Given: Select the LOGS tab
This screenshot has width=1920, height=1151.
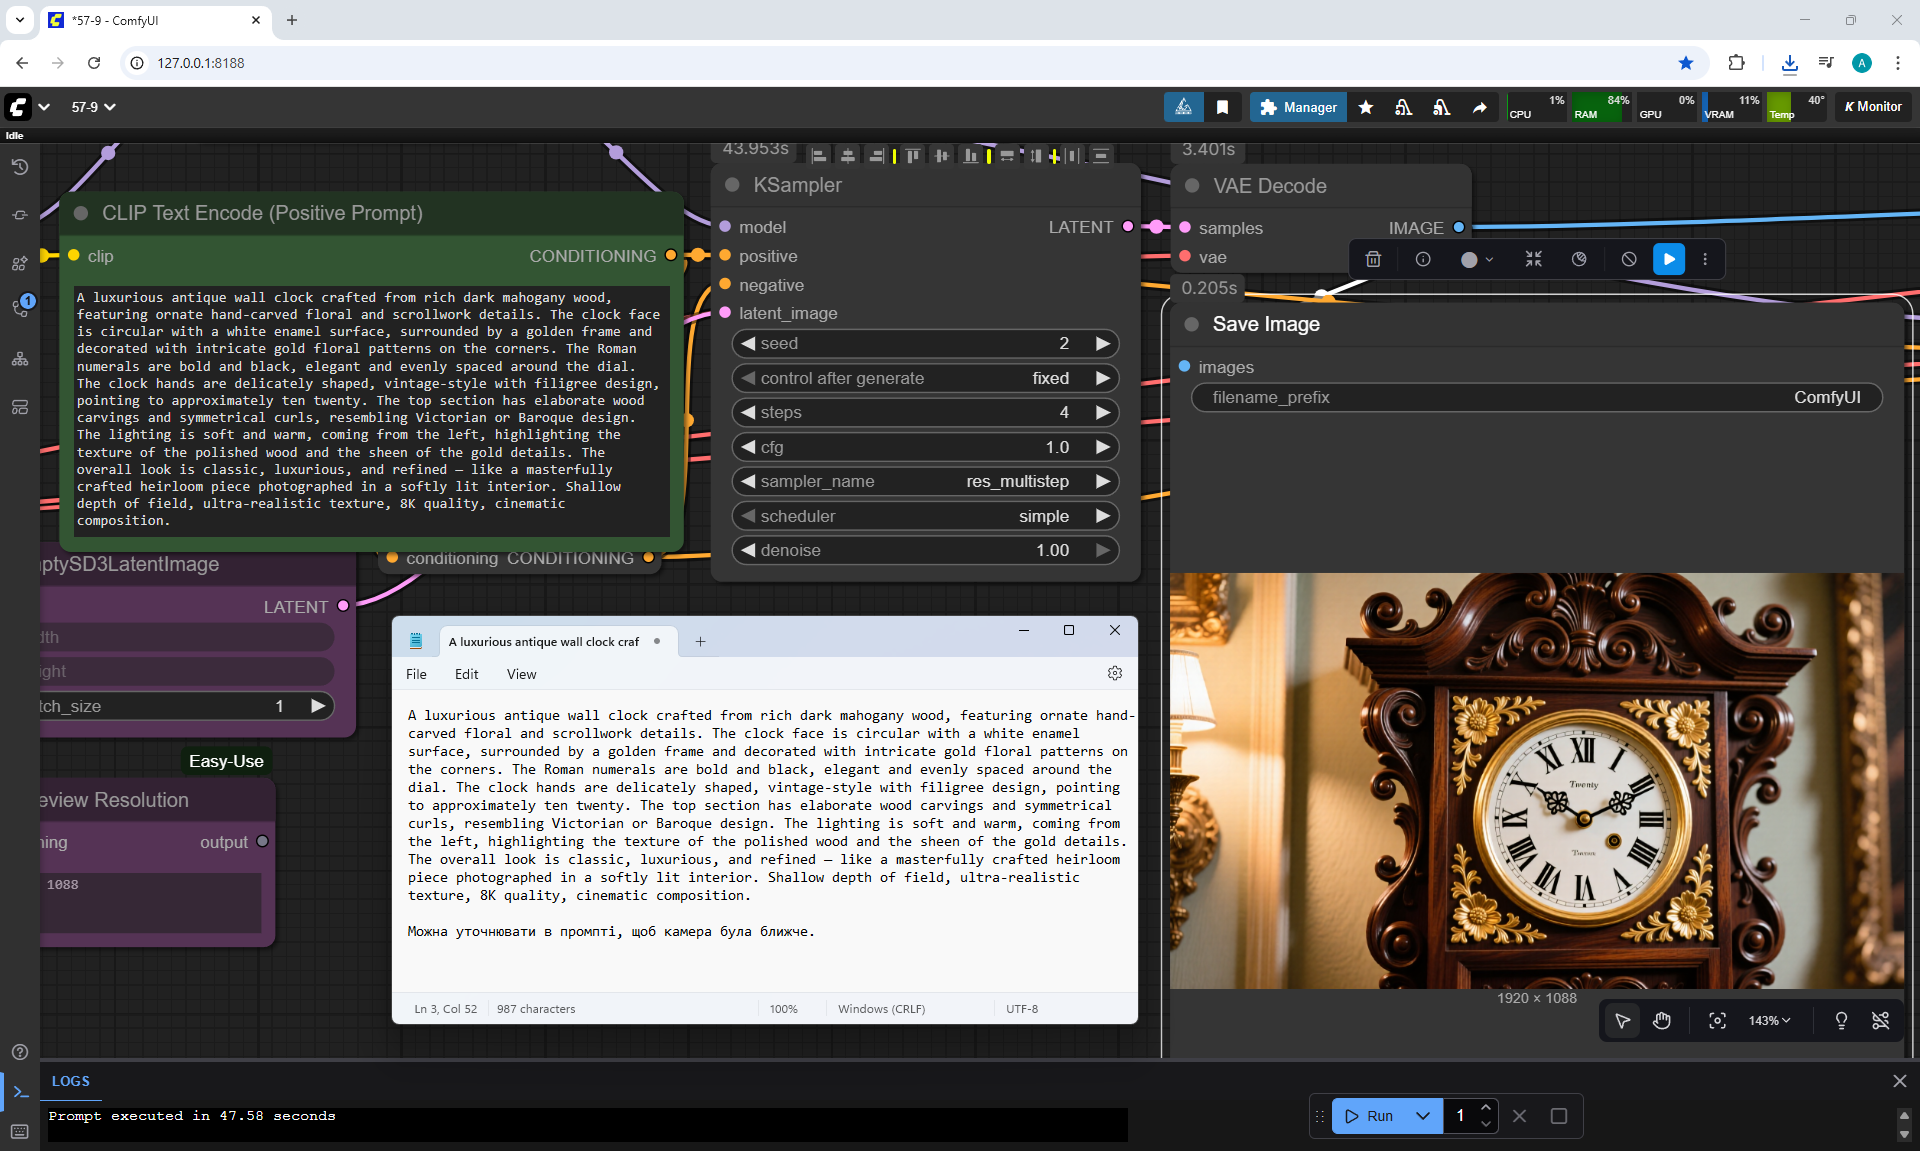Looking at the screenshot, I should pyautogui.click(x=71, y=1081).
